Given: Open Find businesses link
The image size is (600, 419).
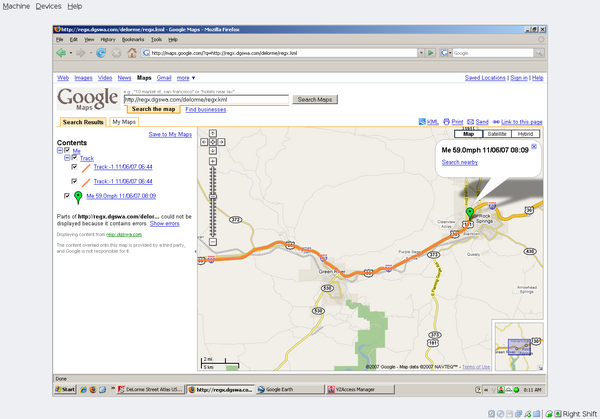Looking at the screenshot, I should [206, 109].
